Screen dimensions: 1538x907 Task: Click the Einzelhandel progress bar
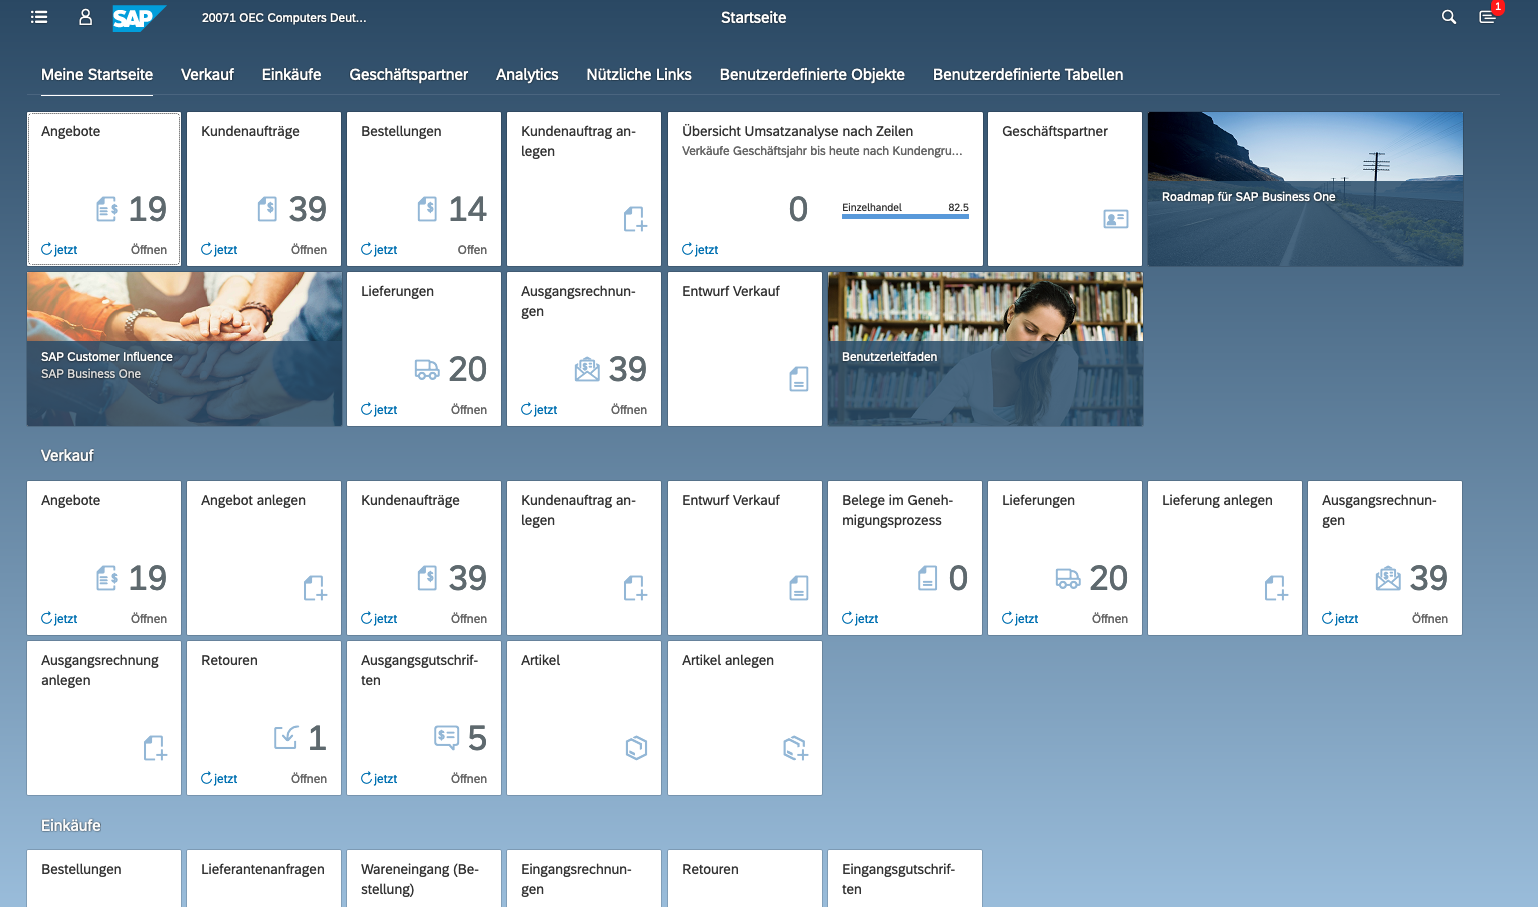[x=905, y=216]
